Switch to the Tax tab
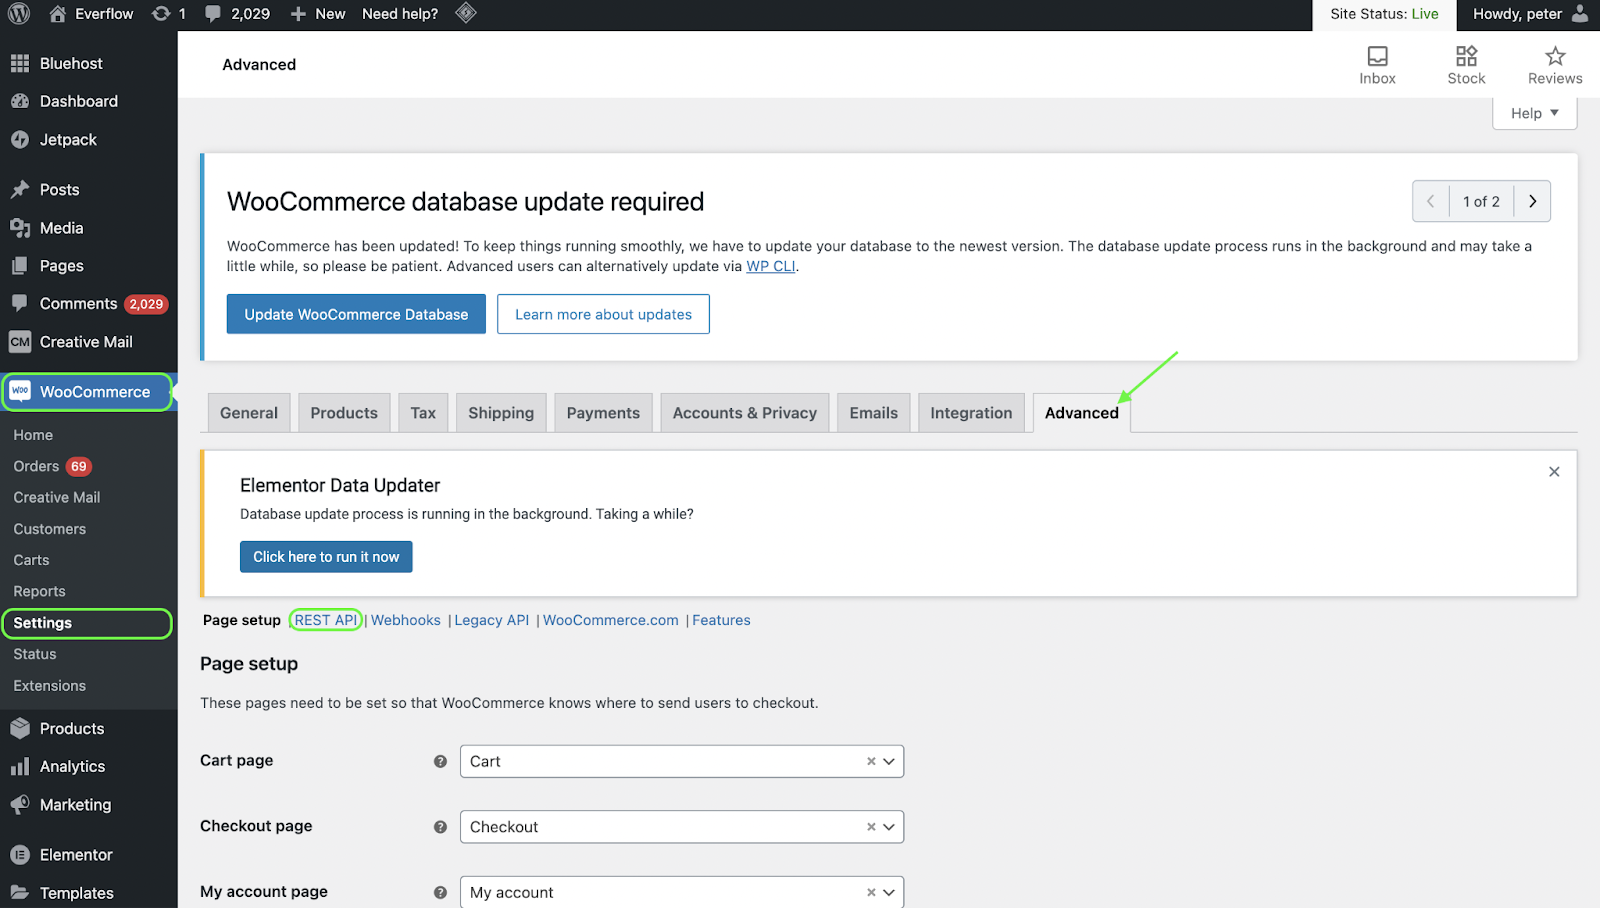1600x908 pixels. coord(423,413)
